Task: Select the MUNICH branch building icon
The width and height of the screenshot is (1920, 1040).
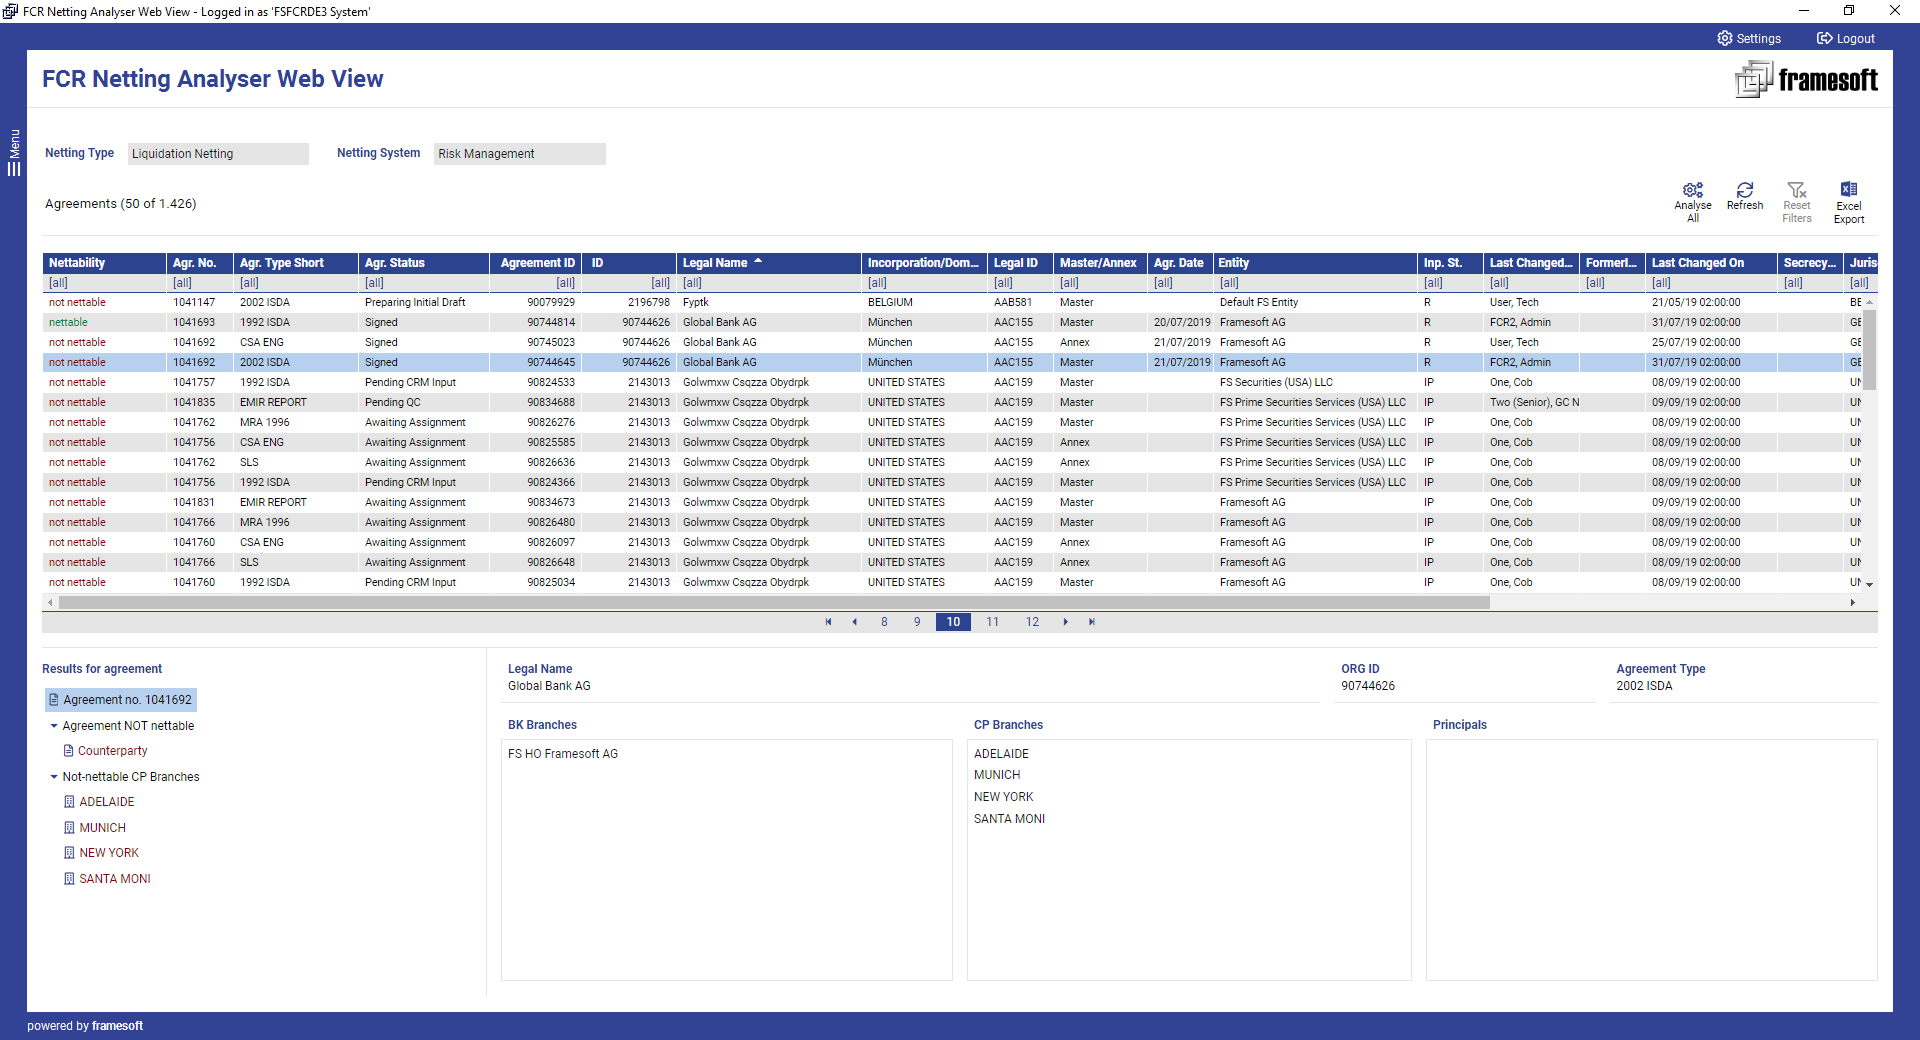Action: coord(69,828)
